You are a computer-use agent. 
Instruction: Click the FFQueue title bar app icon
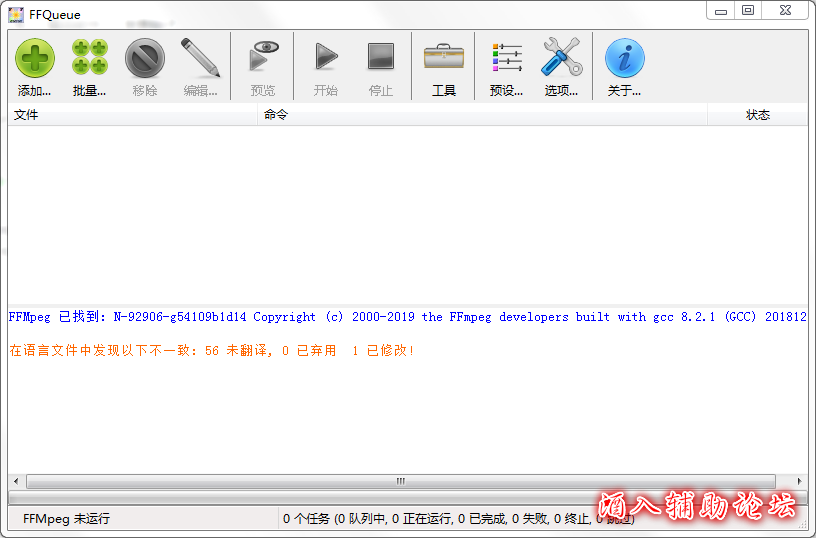[16, 14]
